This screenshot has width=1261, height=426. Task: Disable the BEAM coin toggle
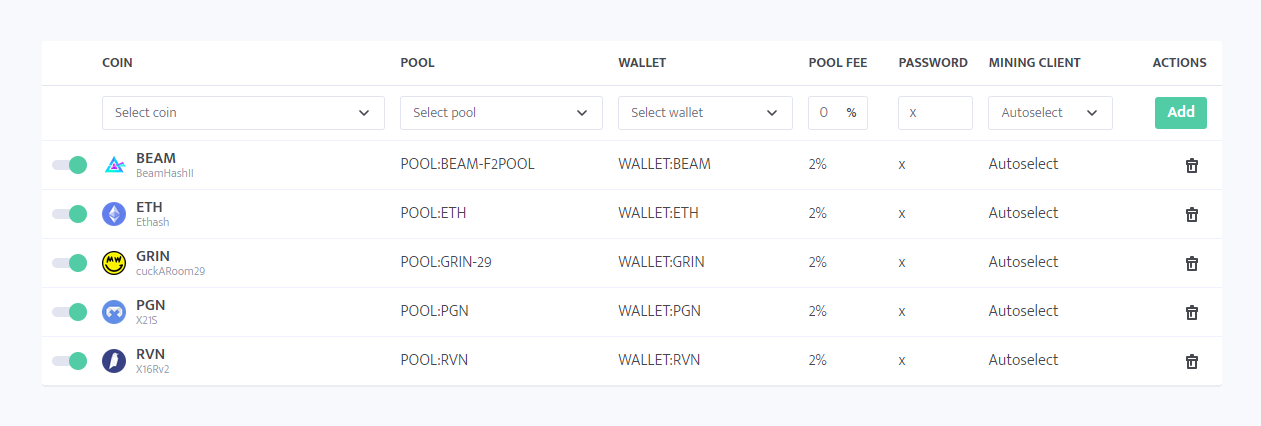click(x=70, y=165)
